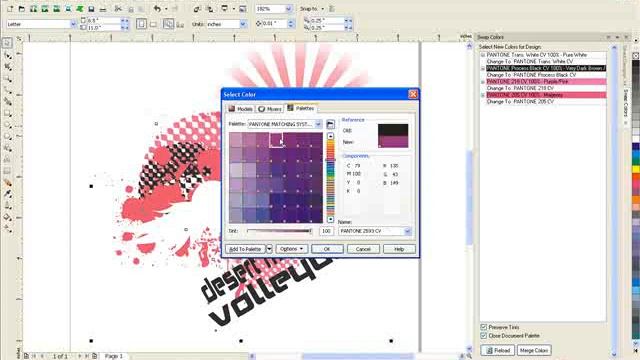The width and height of the screenshot is (640, 360).
Task: Collapse the PANTONE Trans. White CV tree node
Action: [483, 55]
